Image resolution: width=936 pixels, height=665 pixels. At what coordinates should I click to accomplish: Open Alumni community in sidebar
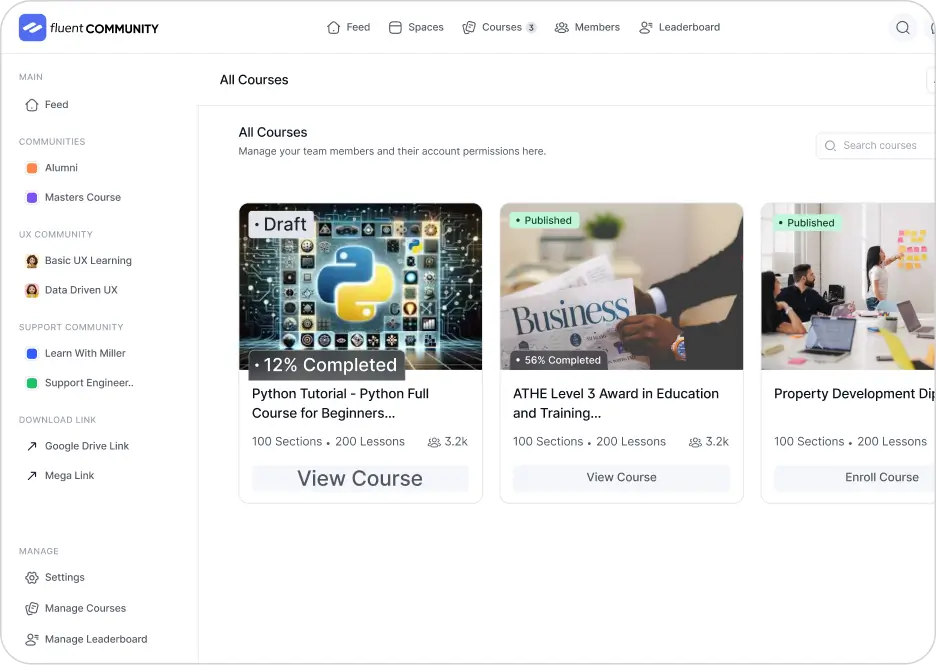61,168
